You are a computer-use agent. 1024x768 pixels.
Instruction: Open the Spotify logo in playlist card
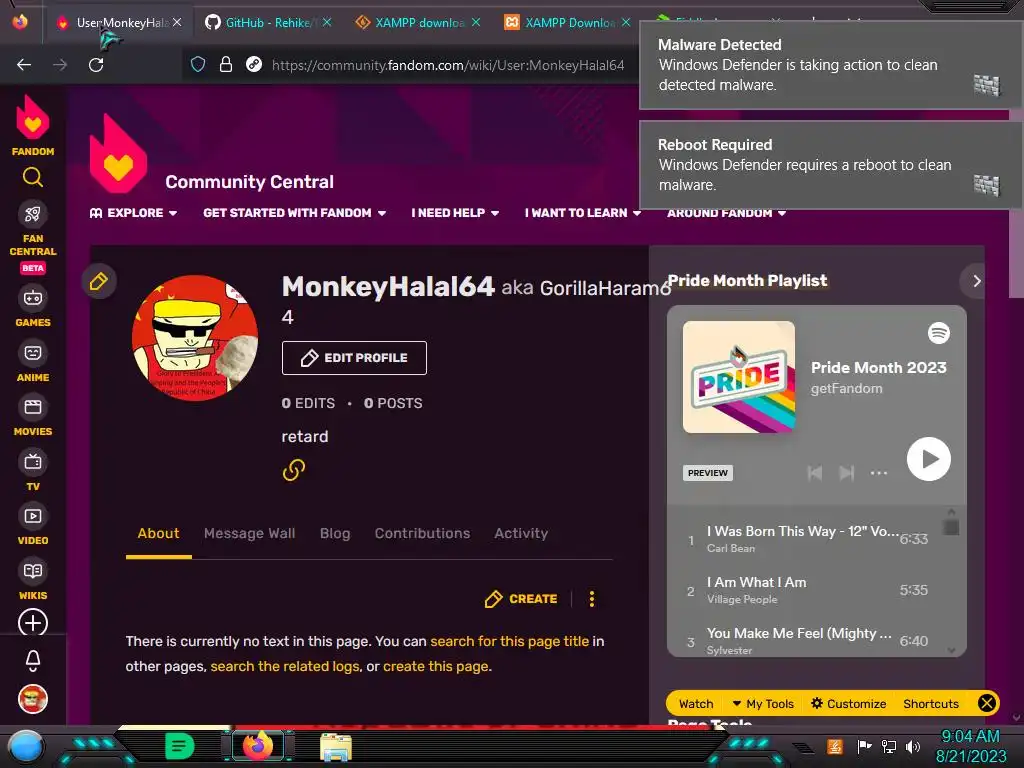coord(939,333)
